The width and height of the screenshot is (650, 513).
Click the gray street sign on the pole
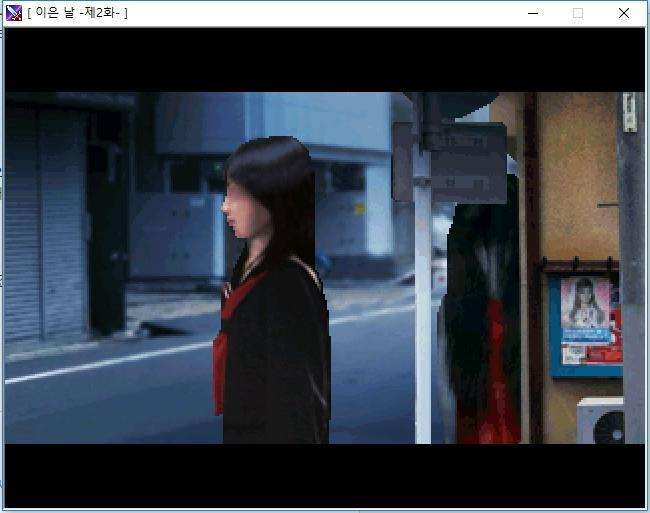(x=450, y=162)
